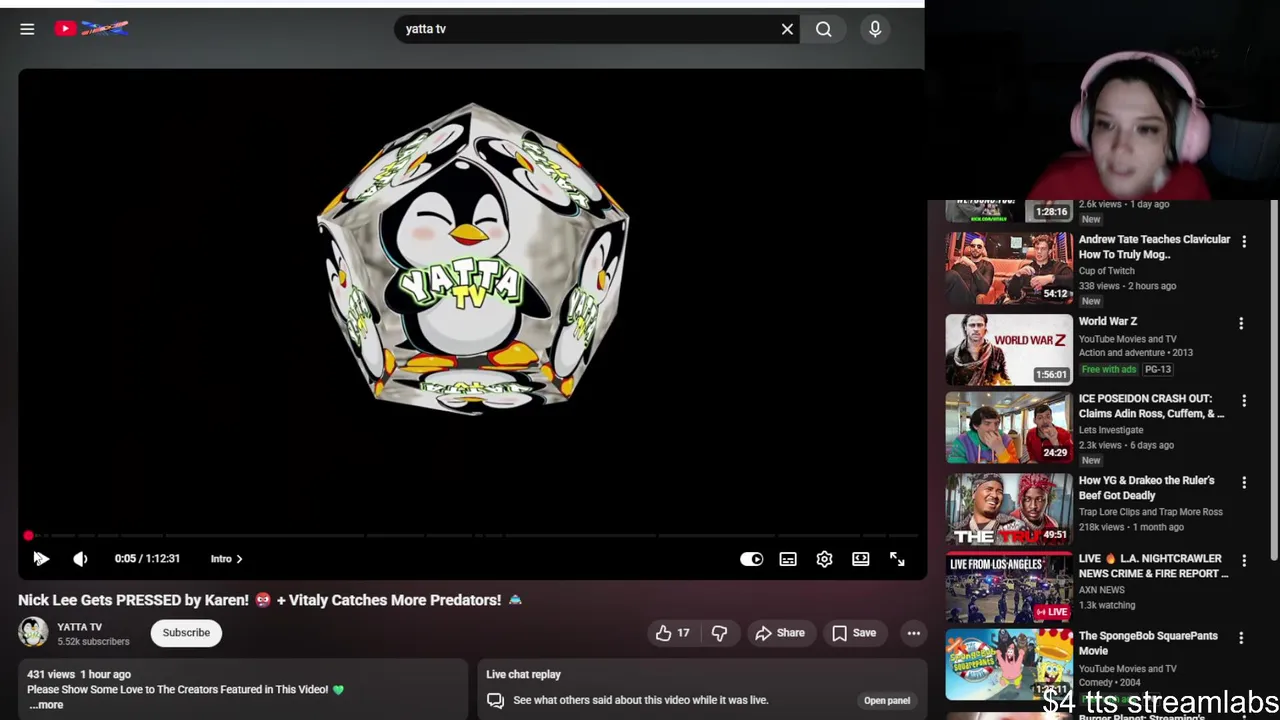Click 'Trap Lore Clips and Trap More Ross'

(1151, 512)
